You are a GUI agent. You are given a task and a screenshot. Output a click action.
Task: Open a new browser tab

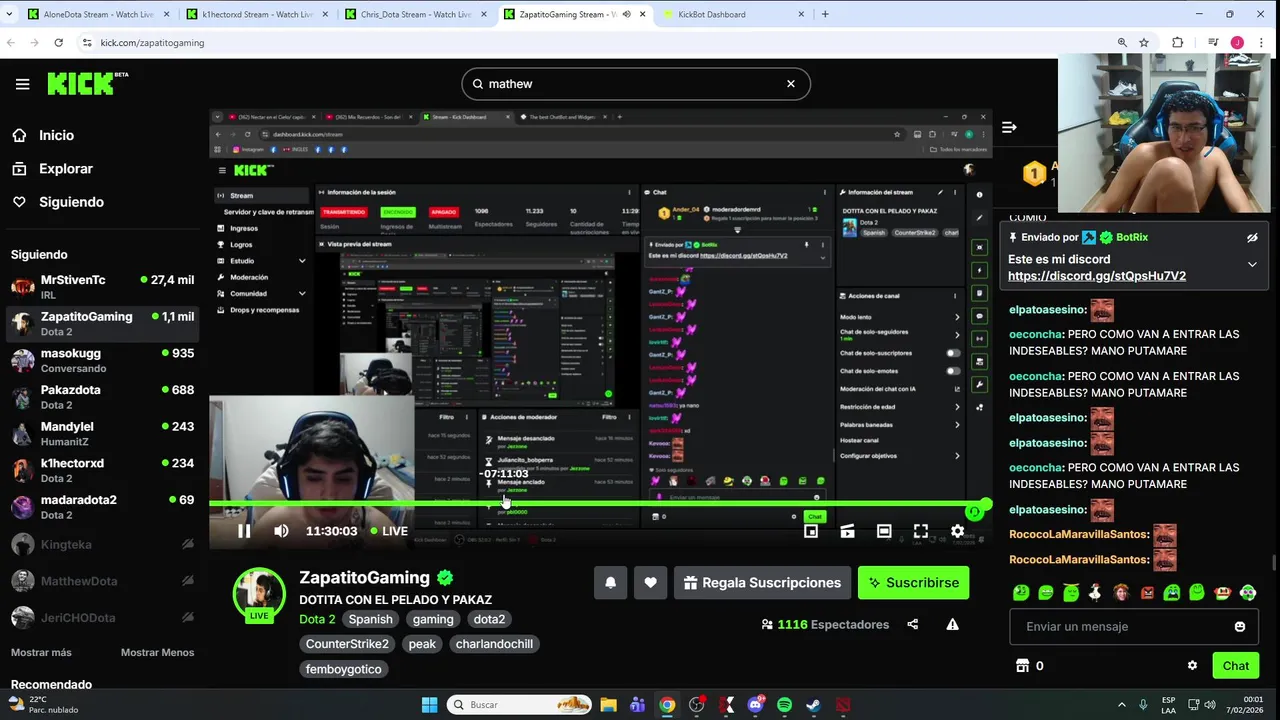[x=825, y=14]
